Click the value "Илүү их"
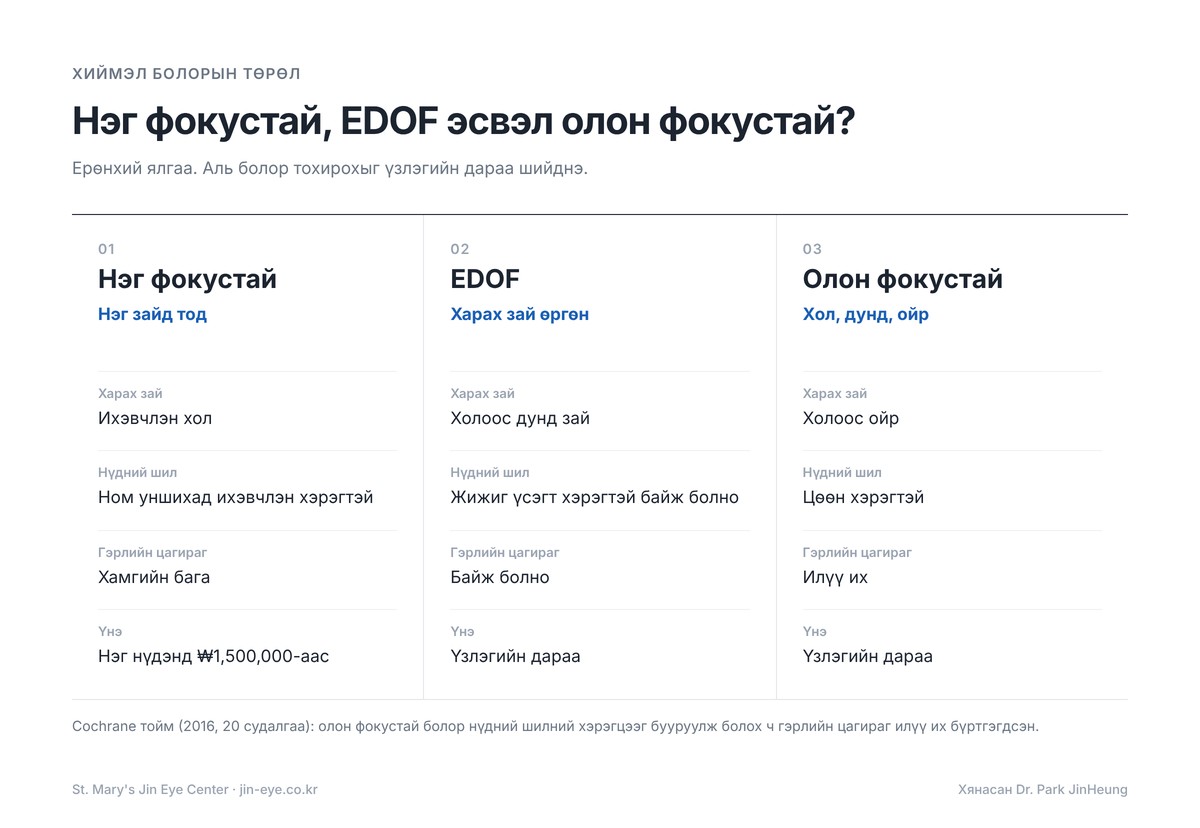Image resolution: width=1200 pixels, height=828 pixels. coord(835,577)
